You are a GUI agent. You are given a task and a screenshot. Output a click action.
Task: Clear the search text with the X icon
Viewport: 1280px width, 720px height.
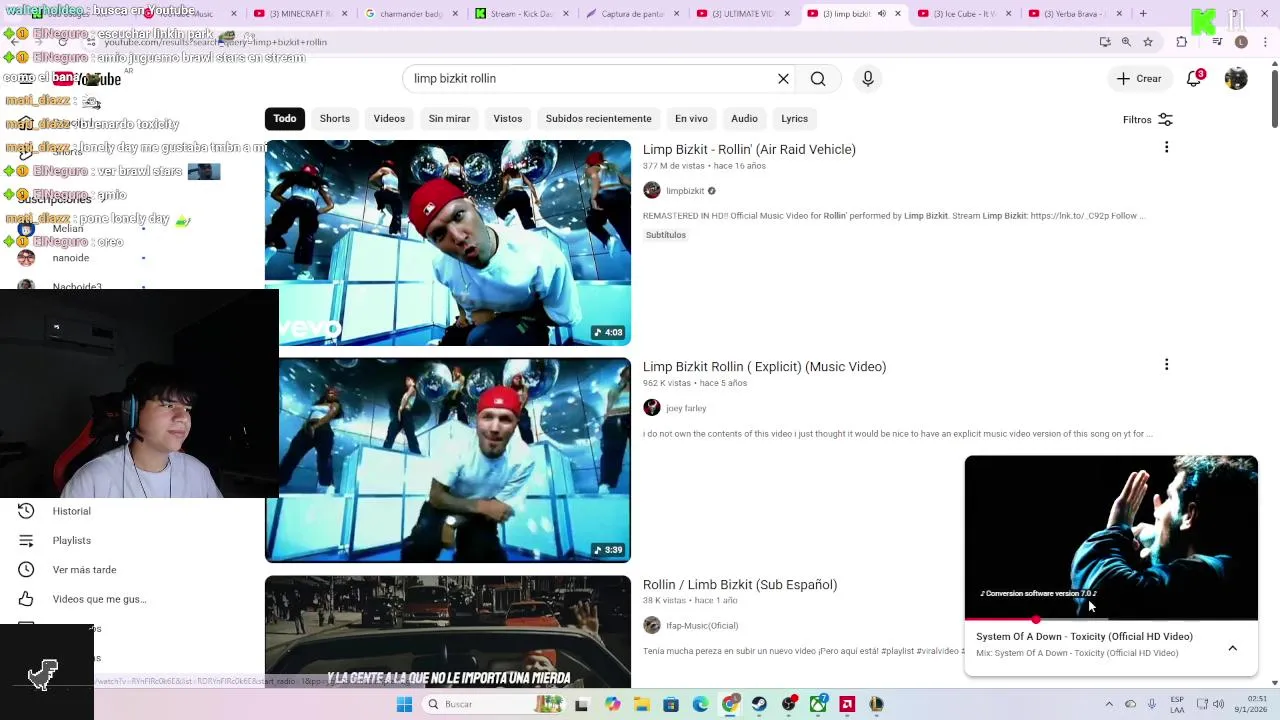click(x=783, y=79)
